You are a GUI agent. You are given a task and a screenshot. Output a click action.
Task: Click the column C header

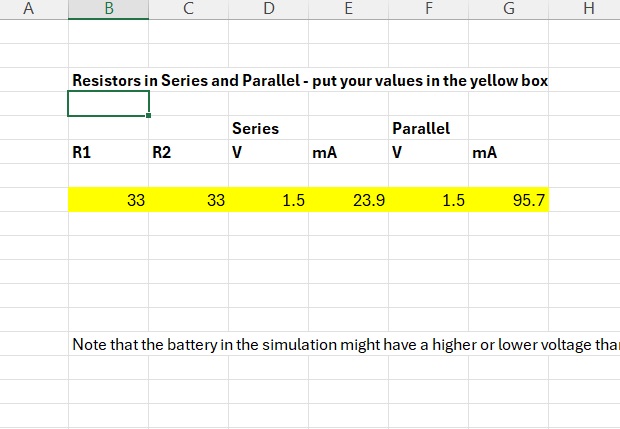[189, 10]
